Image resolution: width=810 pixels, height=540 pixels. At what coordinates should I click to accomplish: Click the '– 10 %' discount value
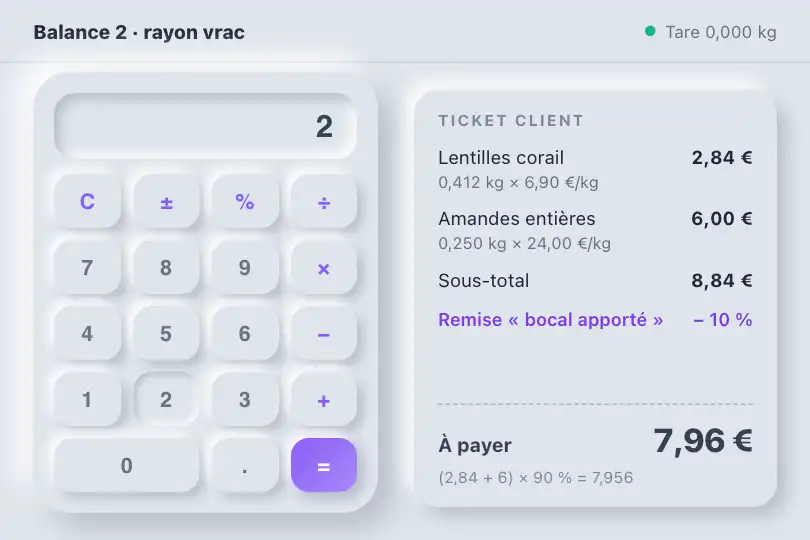722,320
